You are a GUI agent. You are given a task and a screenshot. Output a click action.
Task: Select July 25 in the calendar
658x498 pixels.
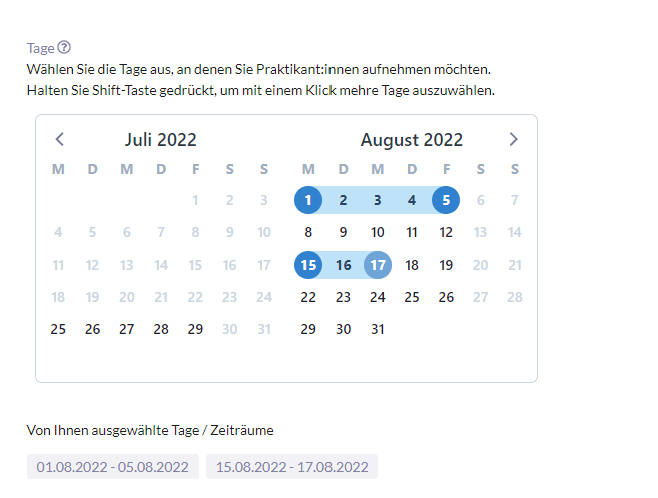(58, 329)
